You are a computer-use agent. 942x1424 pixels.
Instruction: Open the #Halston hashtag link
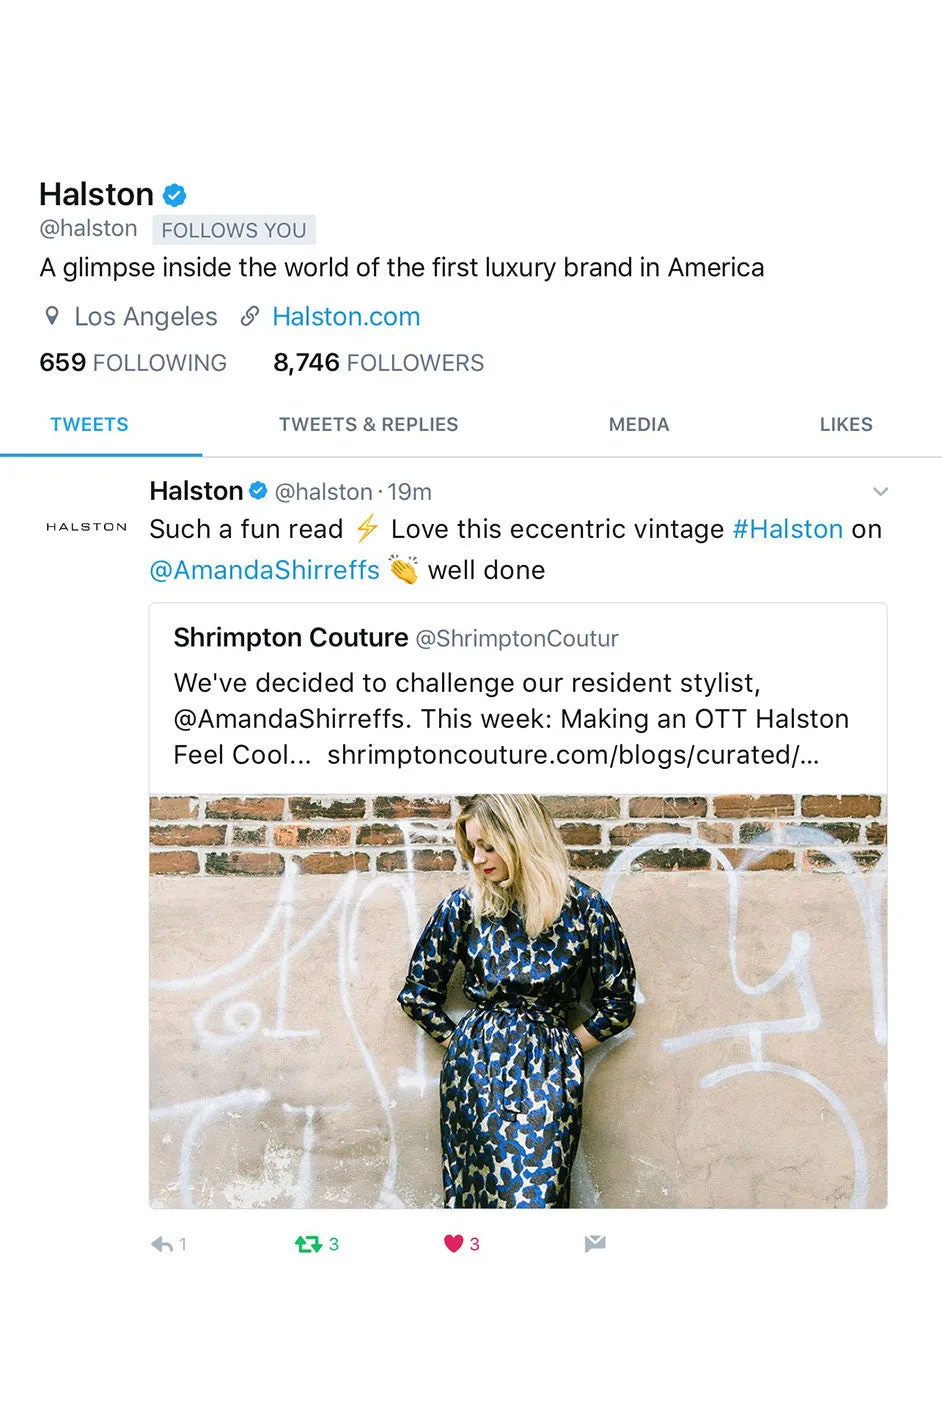(788, 529)
